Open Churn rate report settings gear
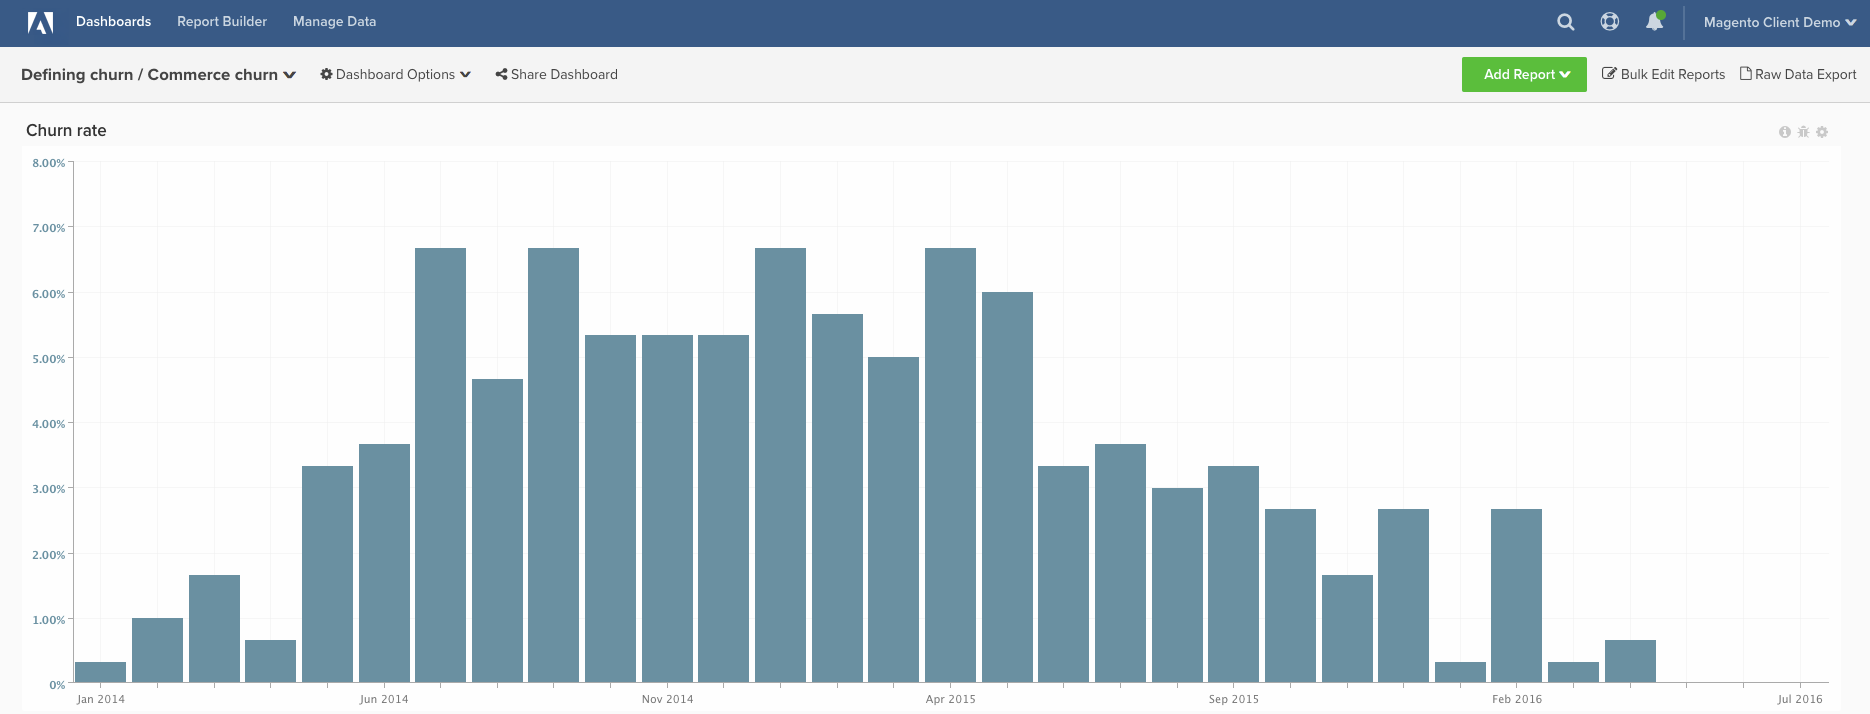This screenshot has height=714, width=1870. click(x=1822, y=132)
